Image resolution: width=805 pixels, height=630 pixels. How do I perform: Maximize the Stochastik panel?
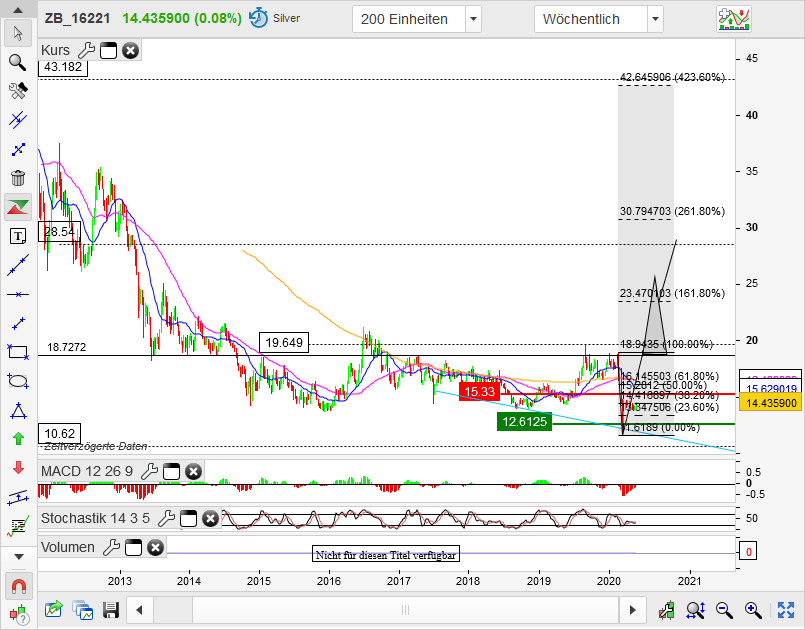tap(188, 519)
